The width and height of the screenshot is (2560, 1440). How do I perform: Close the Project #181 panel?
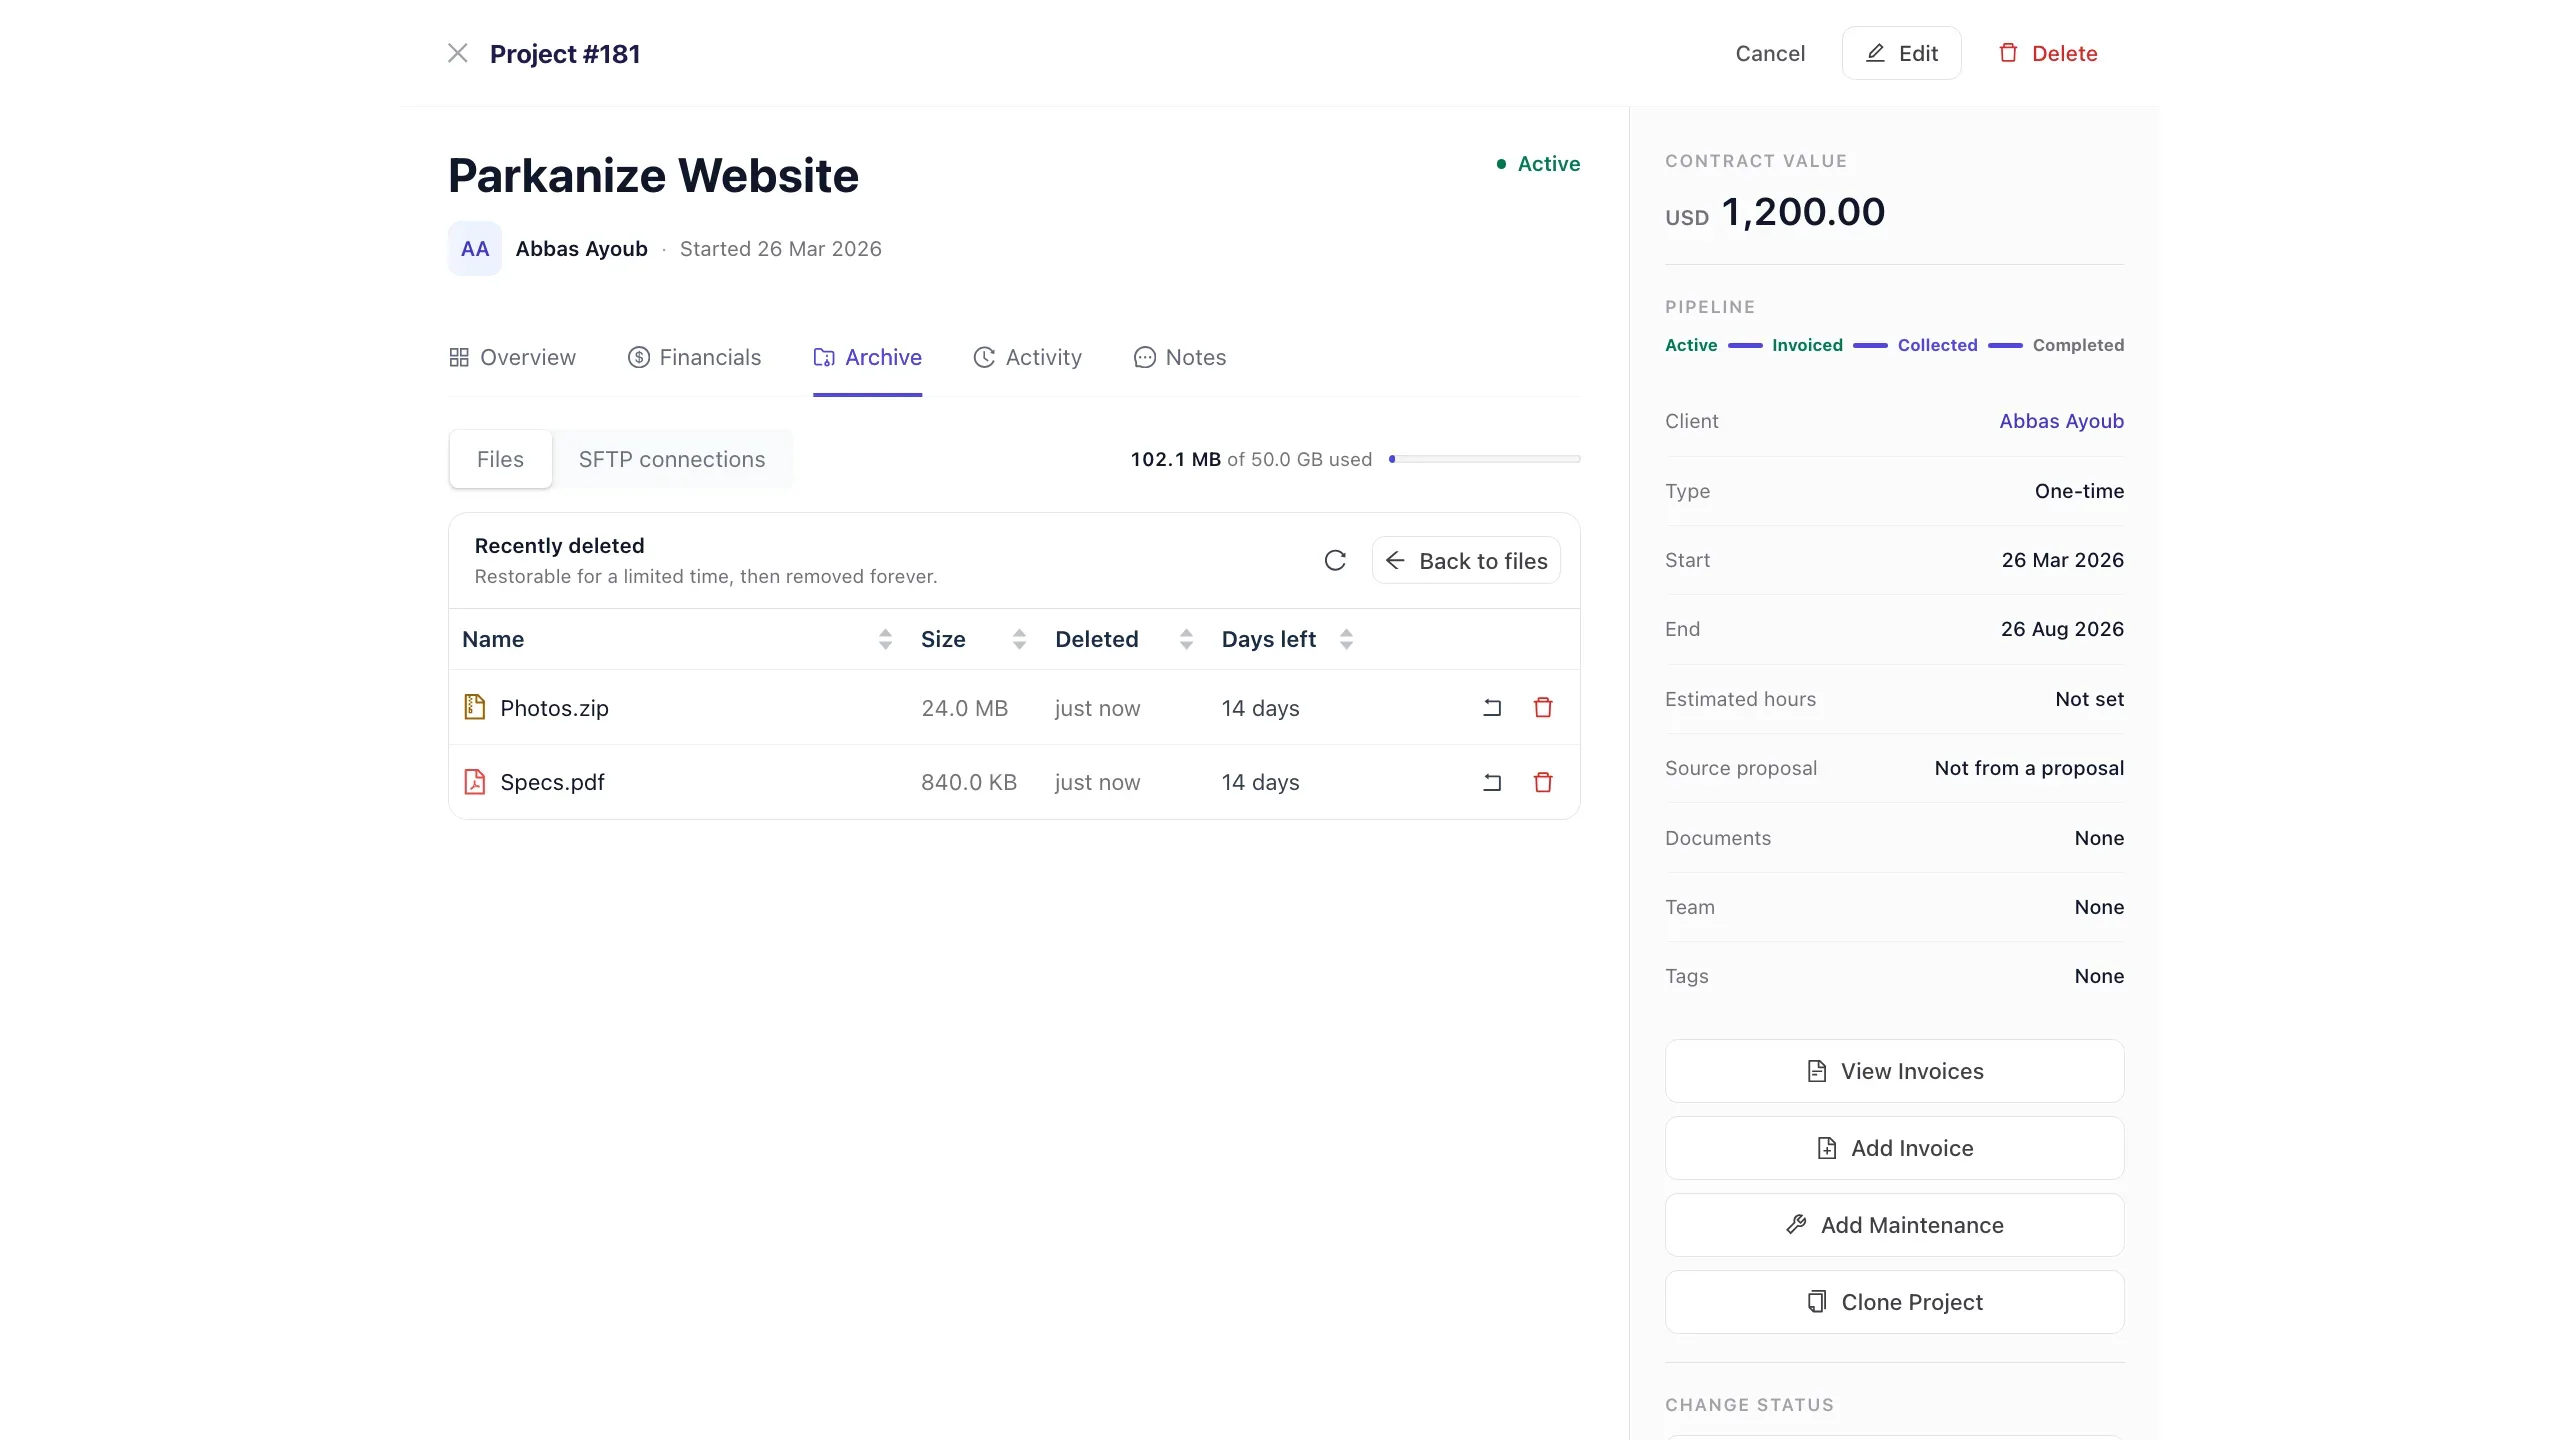[x=458, y=53]
